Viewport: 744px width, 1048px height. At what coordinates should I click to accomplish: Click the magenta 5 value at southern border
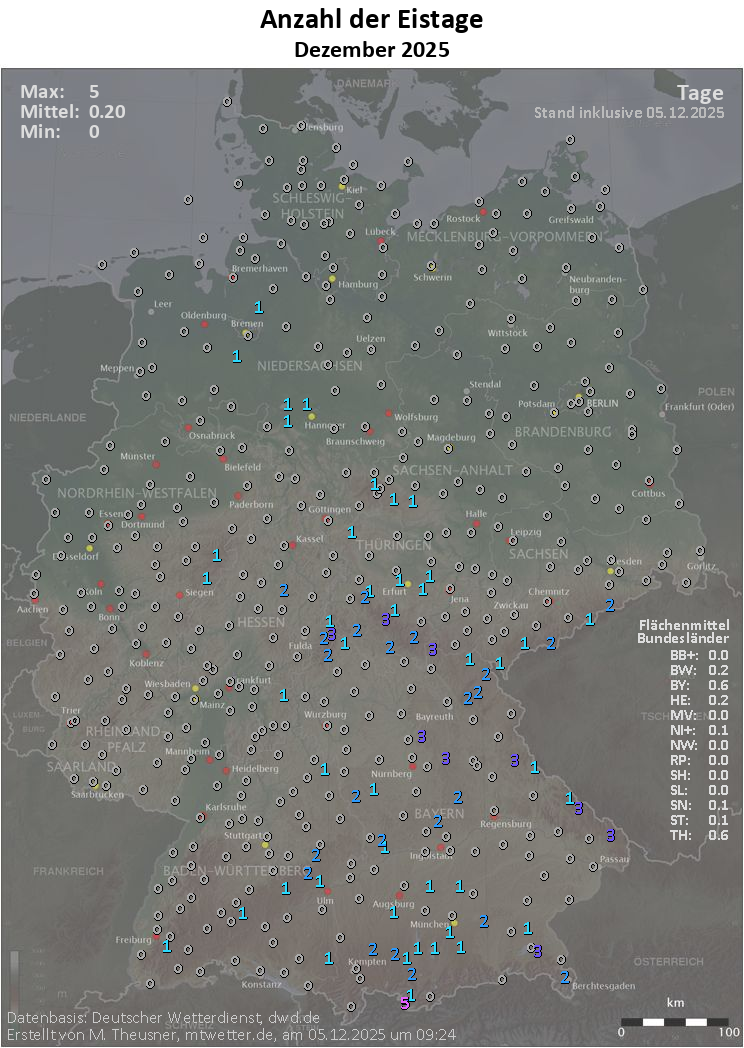[x=405, y=1004]
